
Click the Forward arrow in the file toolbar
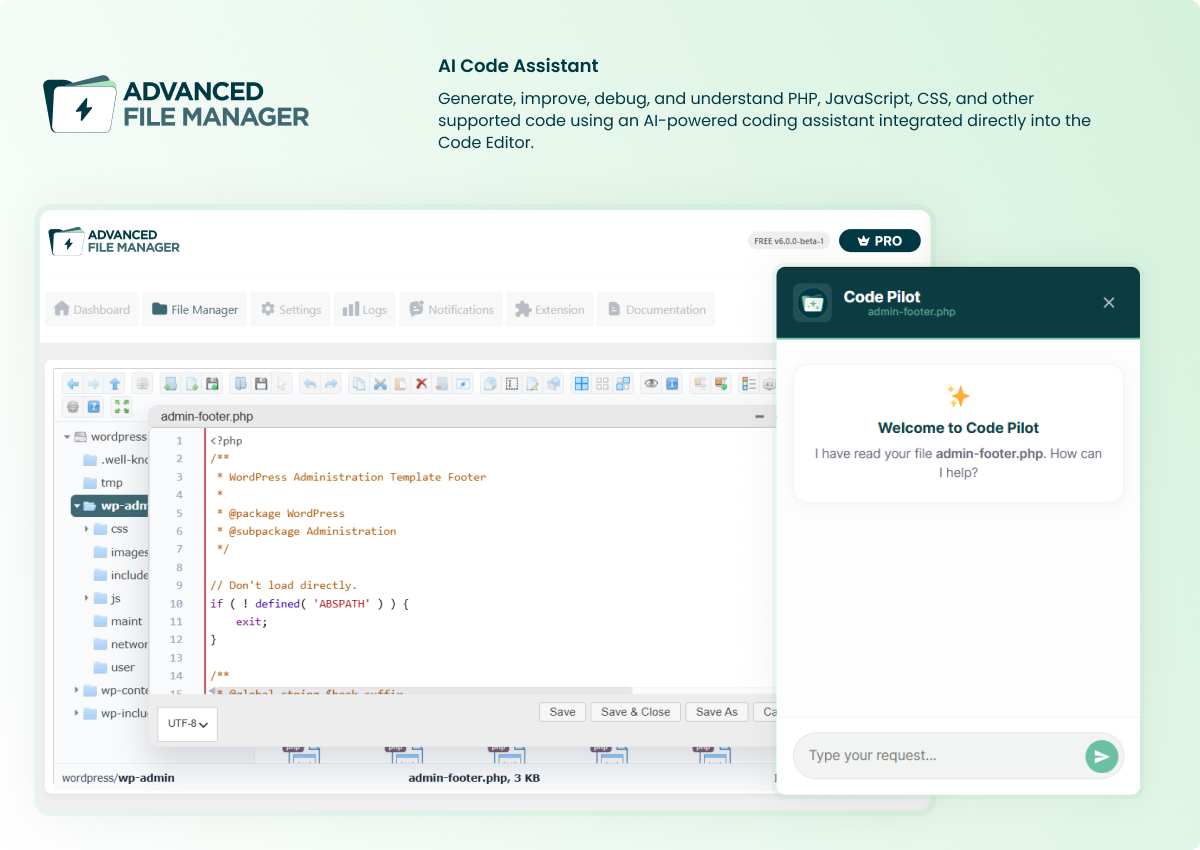[93, 383]
